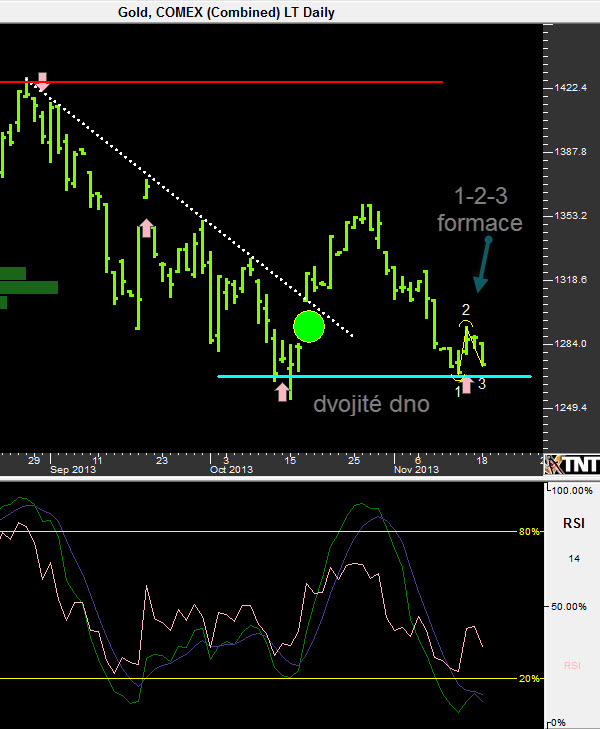This screenshot has width=600, height=729.
Task: Click the date label 18 on time axis
Action: [482, 460]
